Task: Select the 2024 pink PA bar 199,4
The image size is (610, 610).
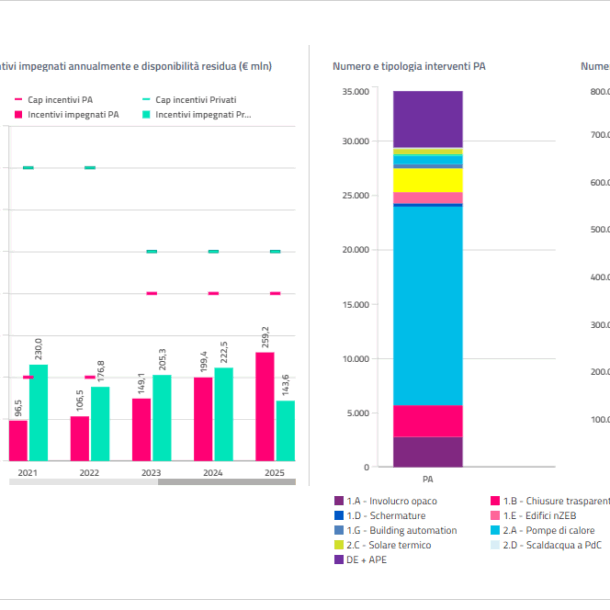Action: pyautogui.click(x=203, y=419)
